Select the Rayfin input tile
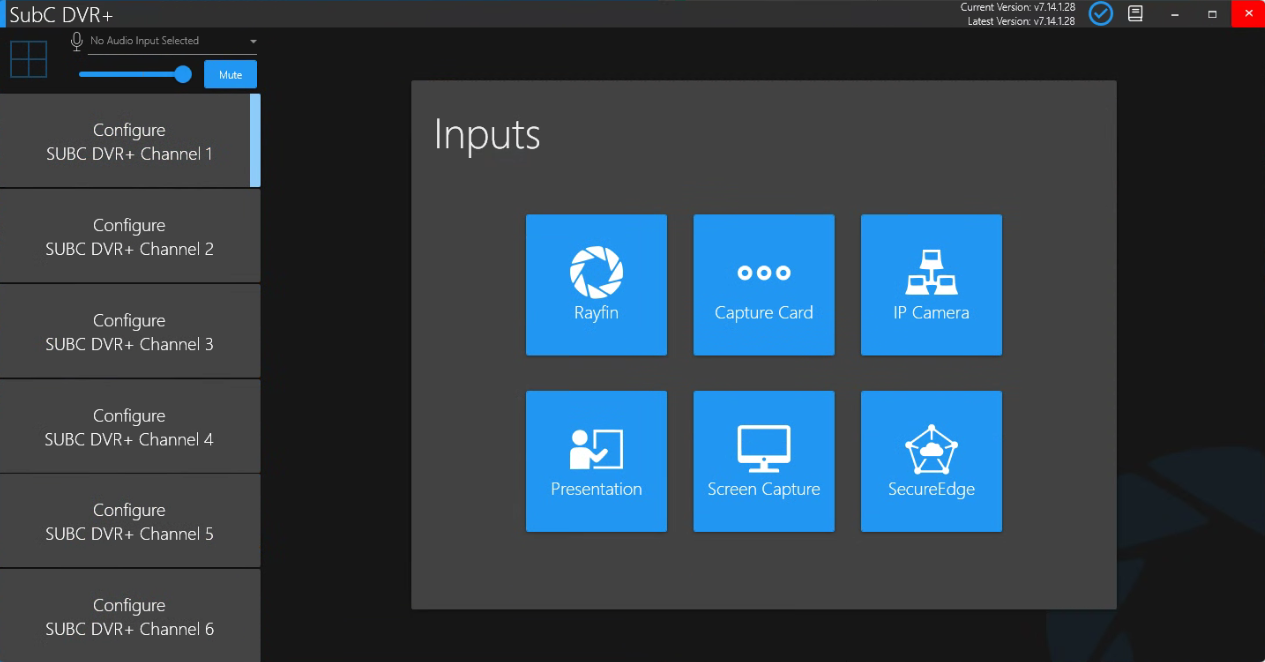Screen dimensions: 1265x662 (x=596, y=284)
